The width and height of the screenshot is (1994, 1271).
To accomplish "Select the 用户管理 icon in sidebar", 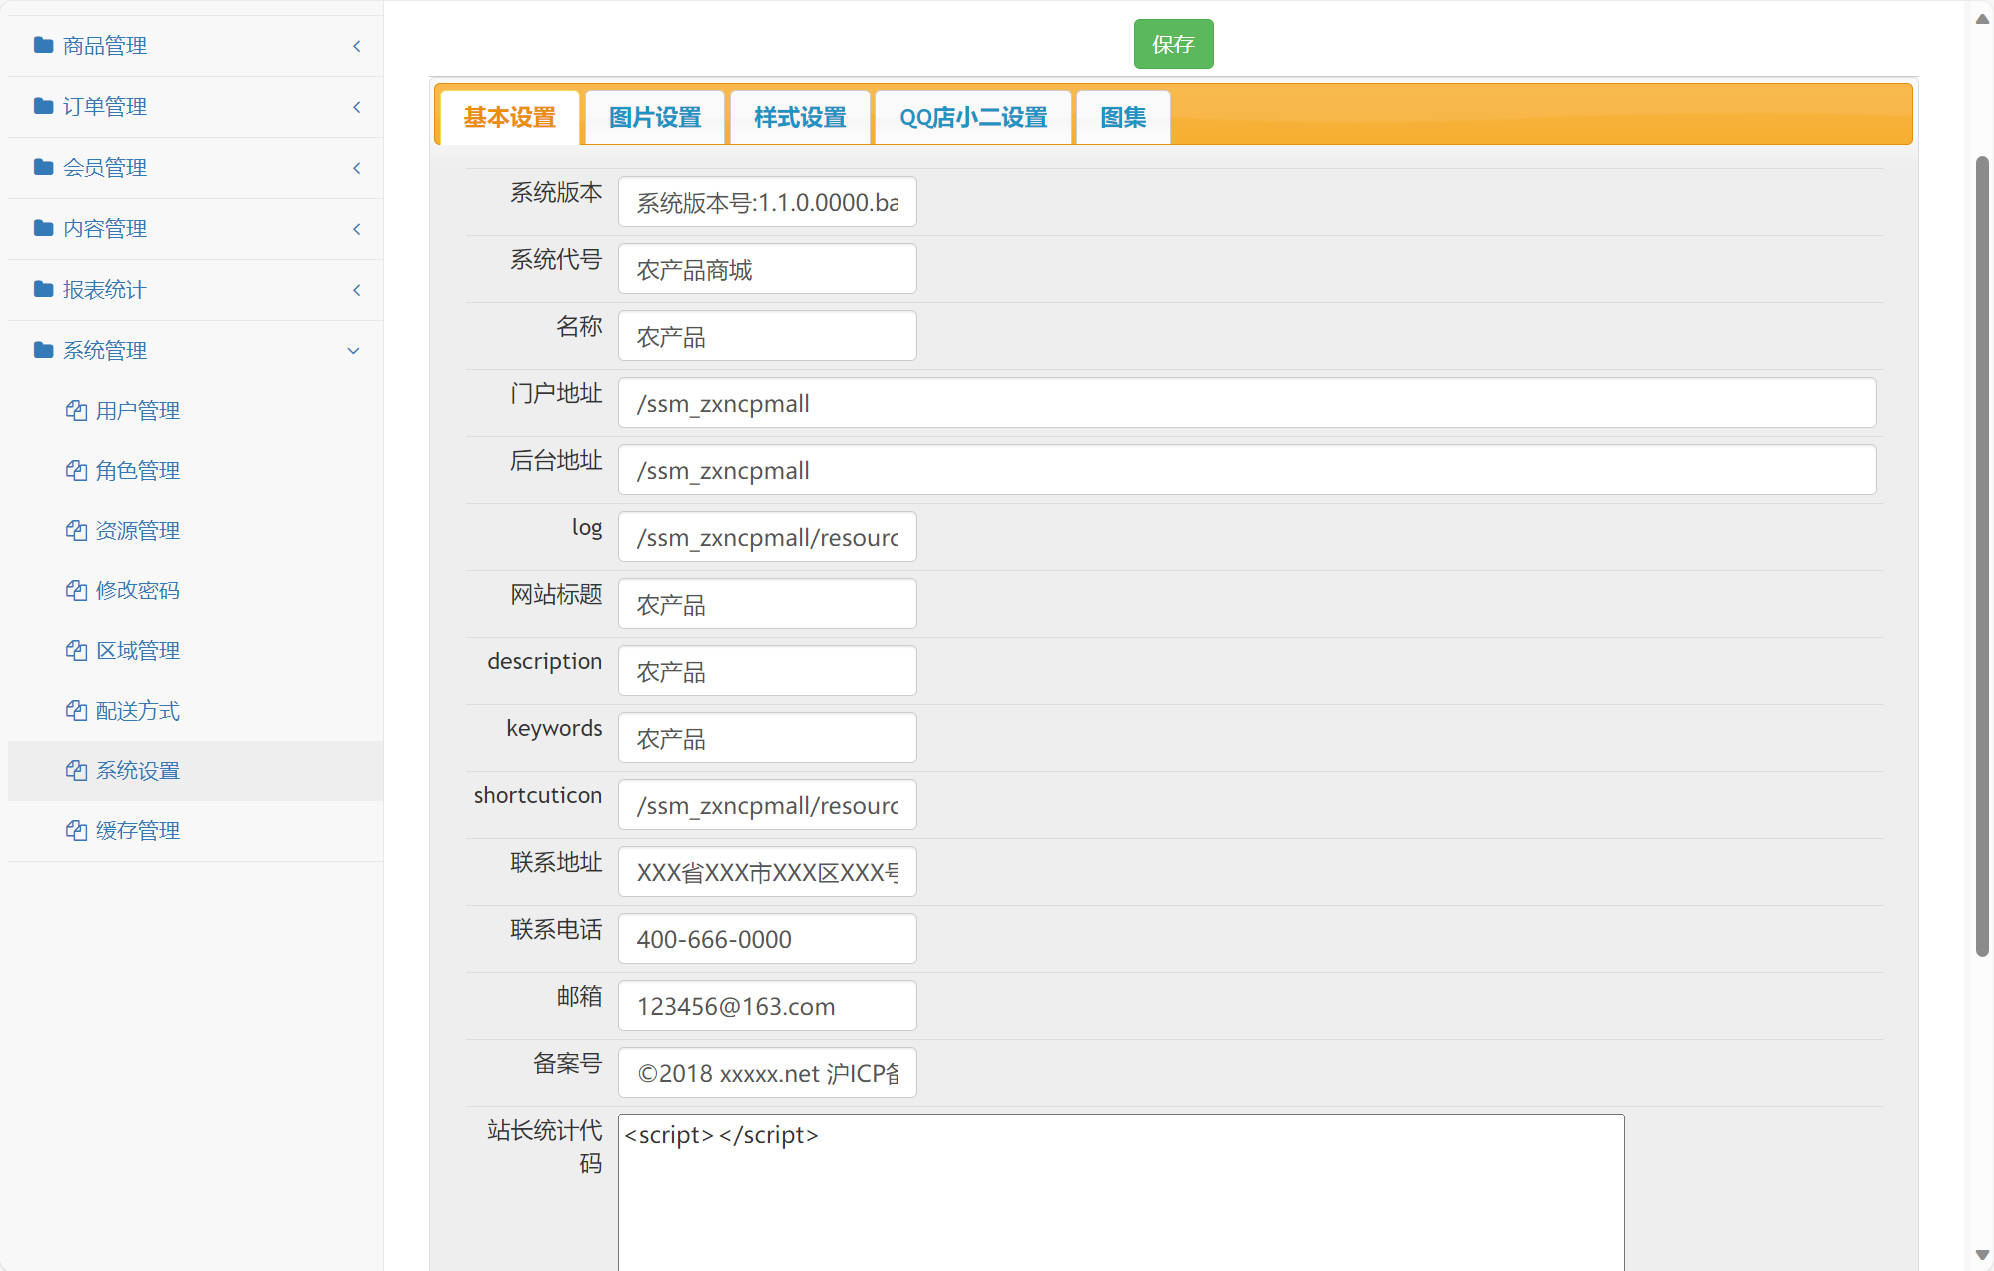I will click(78, 410).
